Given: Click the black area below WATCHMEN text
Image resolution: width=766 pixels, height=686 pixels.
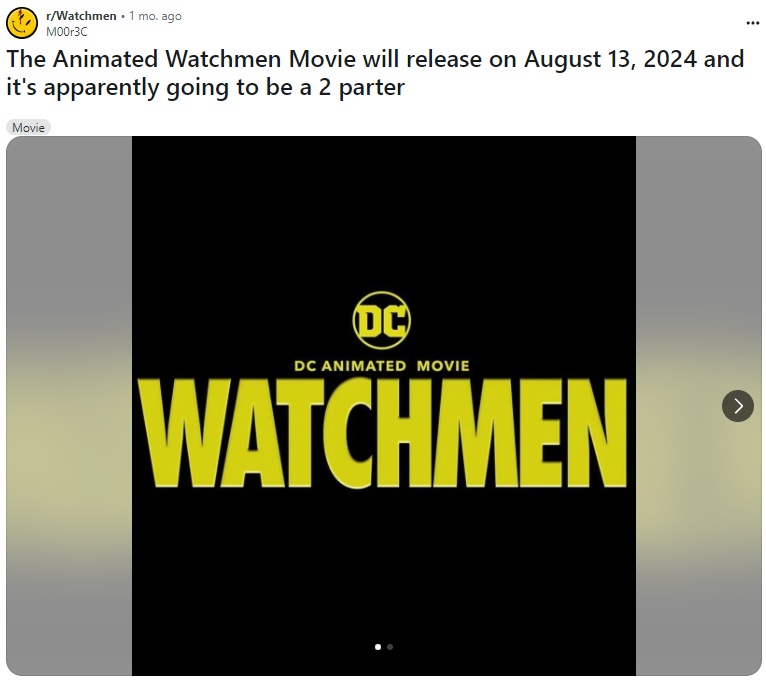Looking at the screenshot, I should (x=383, y=562).
